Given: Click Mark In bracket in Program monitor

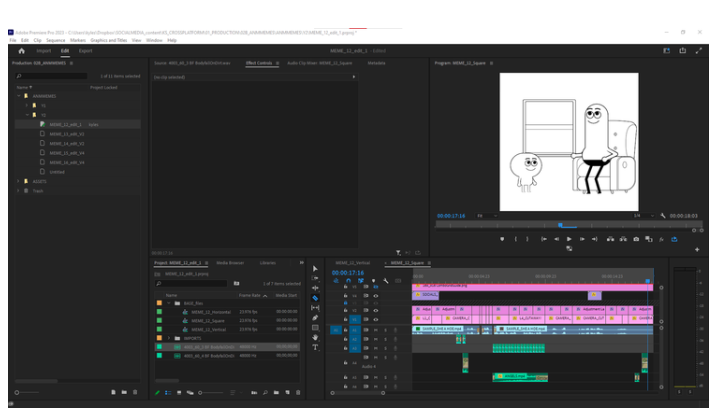Looking at the screenshot, I should (x=516, y=239).
